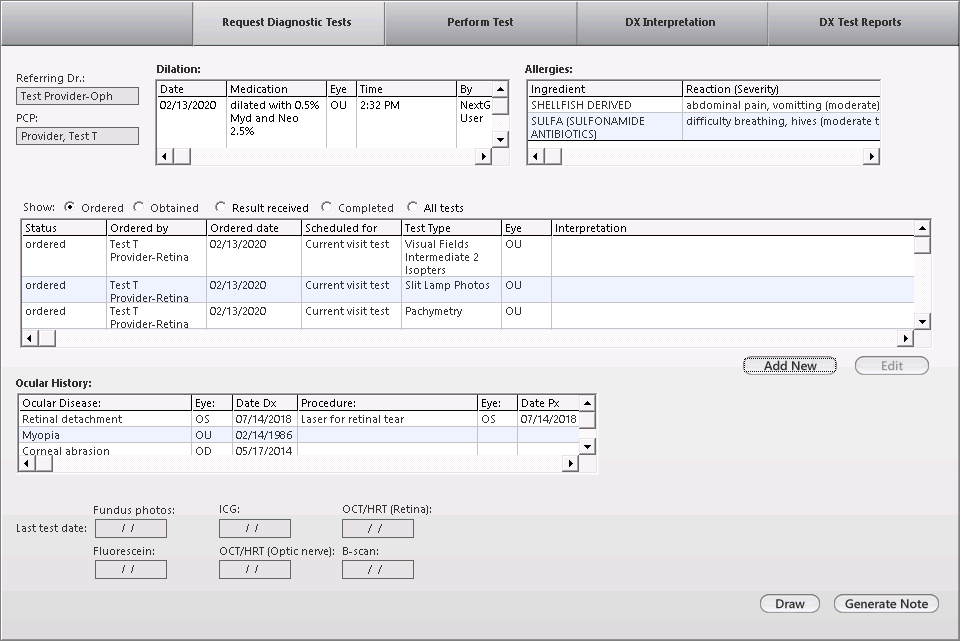Click Allergies table scroll right arrow
This screenshot has width=960, height=641.
coord(871,156)
